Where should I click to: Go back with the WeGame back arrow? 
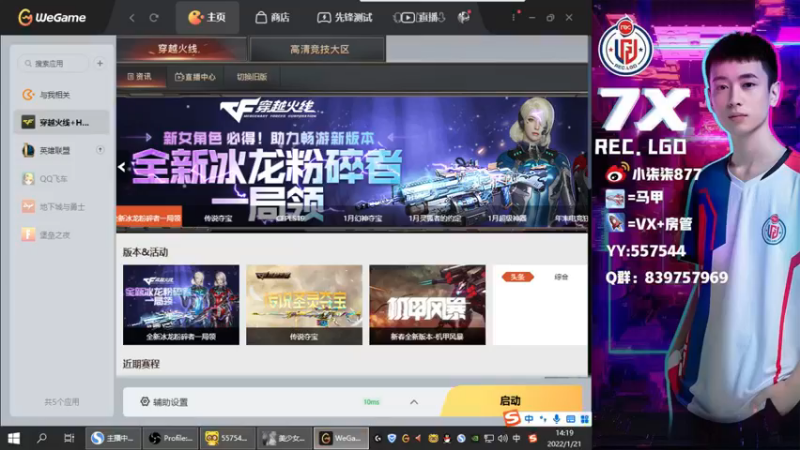(132, 18)
